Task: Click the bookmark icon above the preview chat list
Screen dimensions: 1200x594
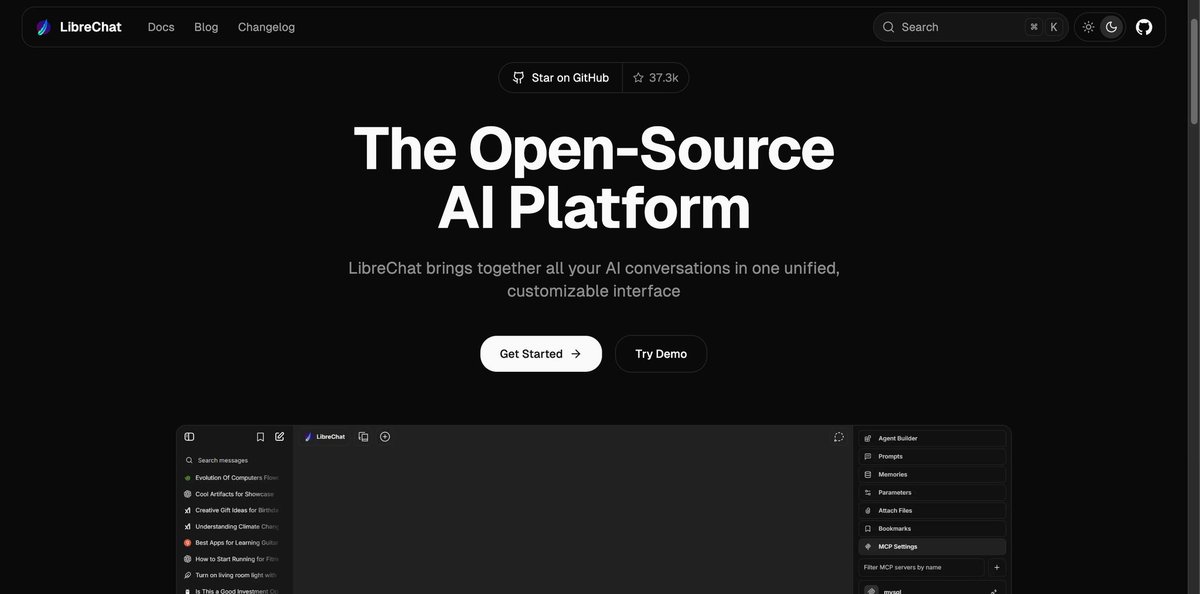Action: [260, 437]
